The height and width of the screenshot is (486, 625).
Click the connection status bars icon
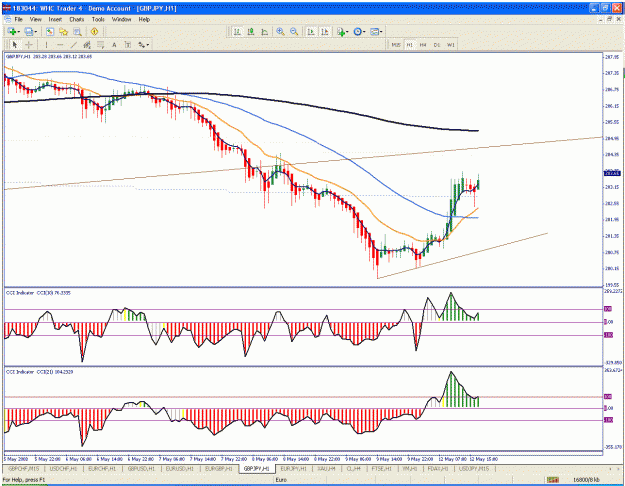click(552, 480)
